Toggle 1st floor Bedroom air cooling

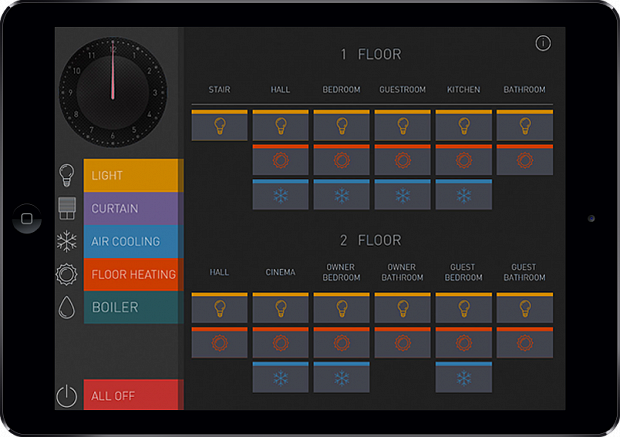pyautogui.click(x=342, y=195)
